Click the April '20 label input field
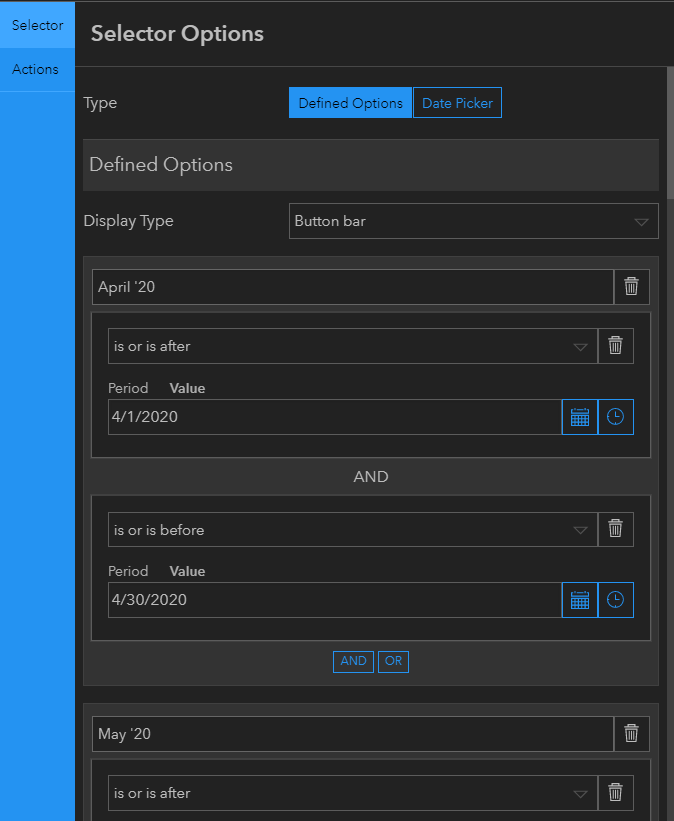 (300, 287)
